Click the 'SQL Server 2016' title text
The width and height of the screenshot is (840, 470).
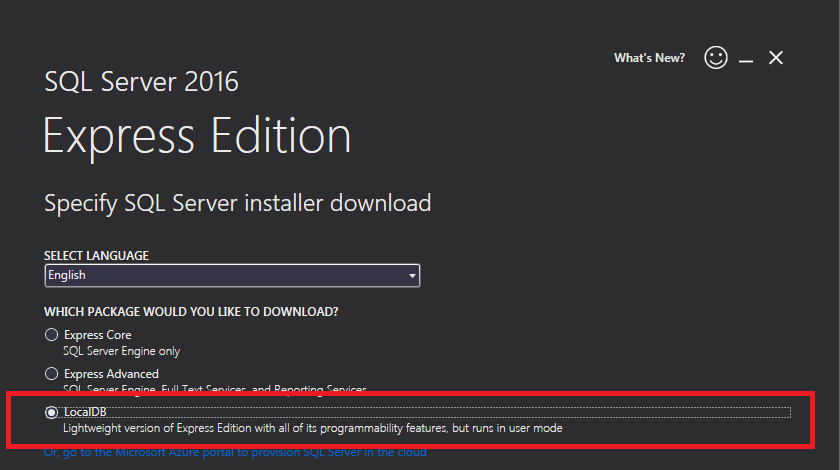pos(141,81)
